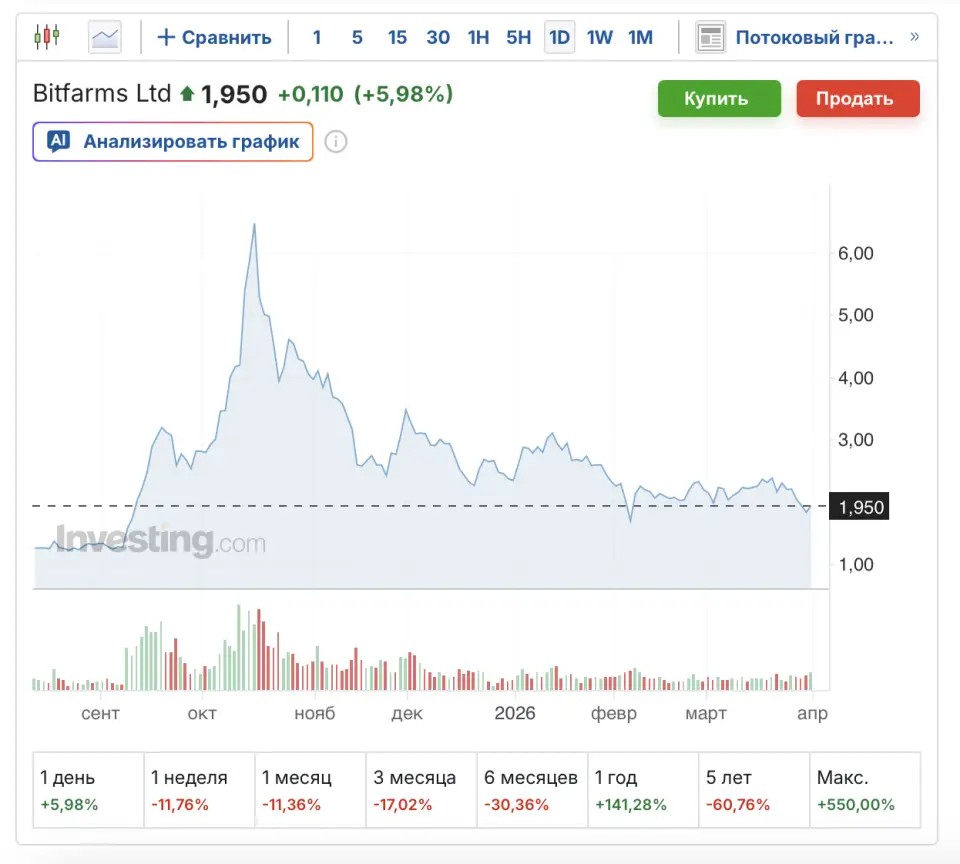The image size is (960, 864).
Task: Click the 2026 date axis label
Action: pyautogui.click(x=515, y=713)
